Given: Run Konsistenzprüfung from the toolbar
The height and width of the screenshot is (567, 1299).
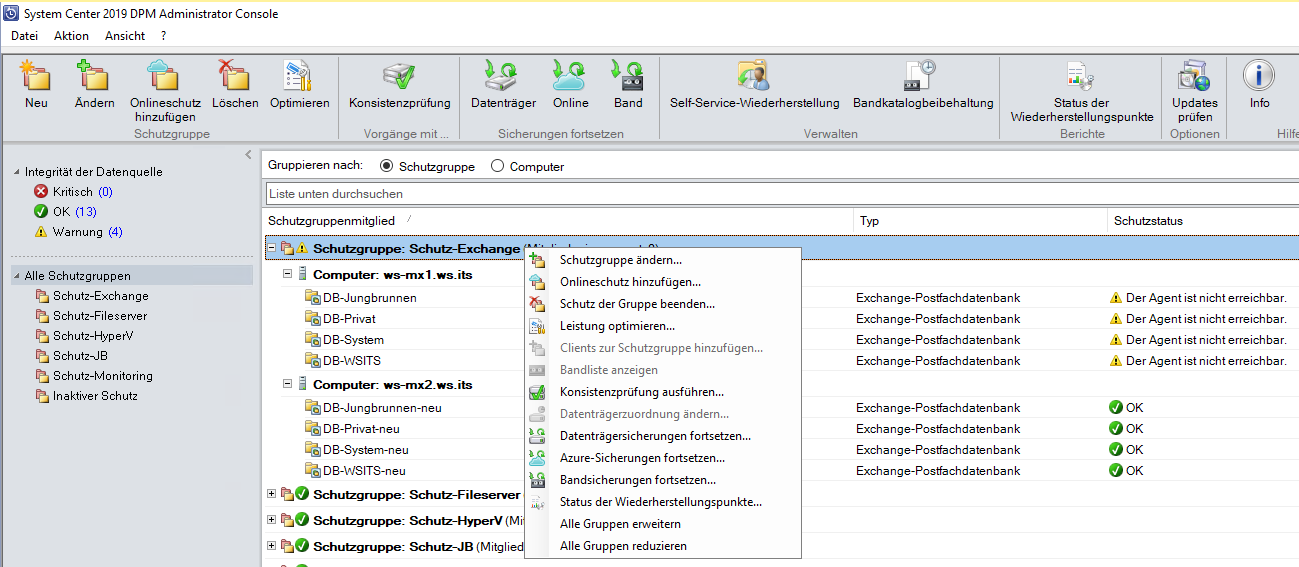Looking at the screenshot, I should [399, 76].
